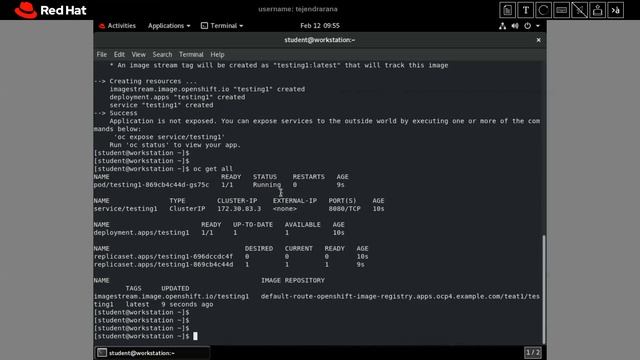Click 'Run oc status to view your app' line

pos(175,145)
